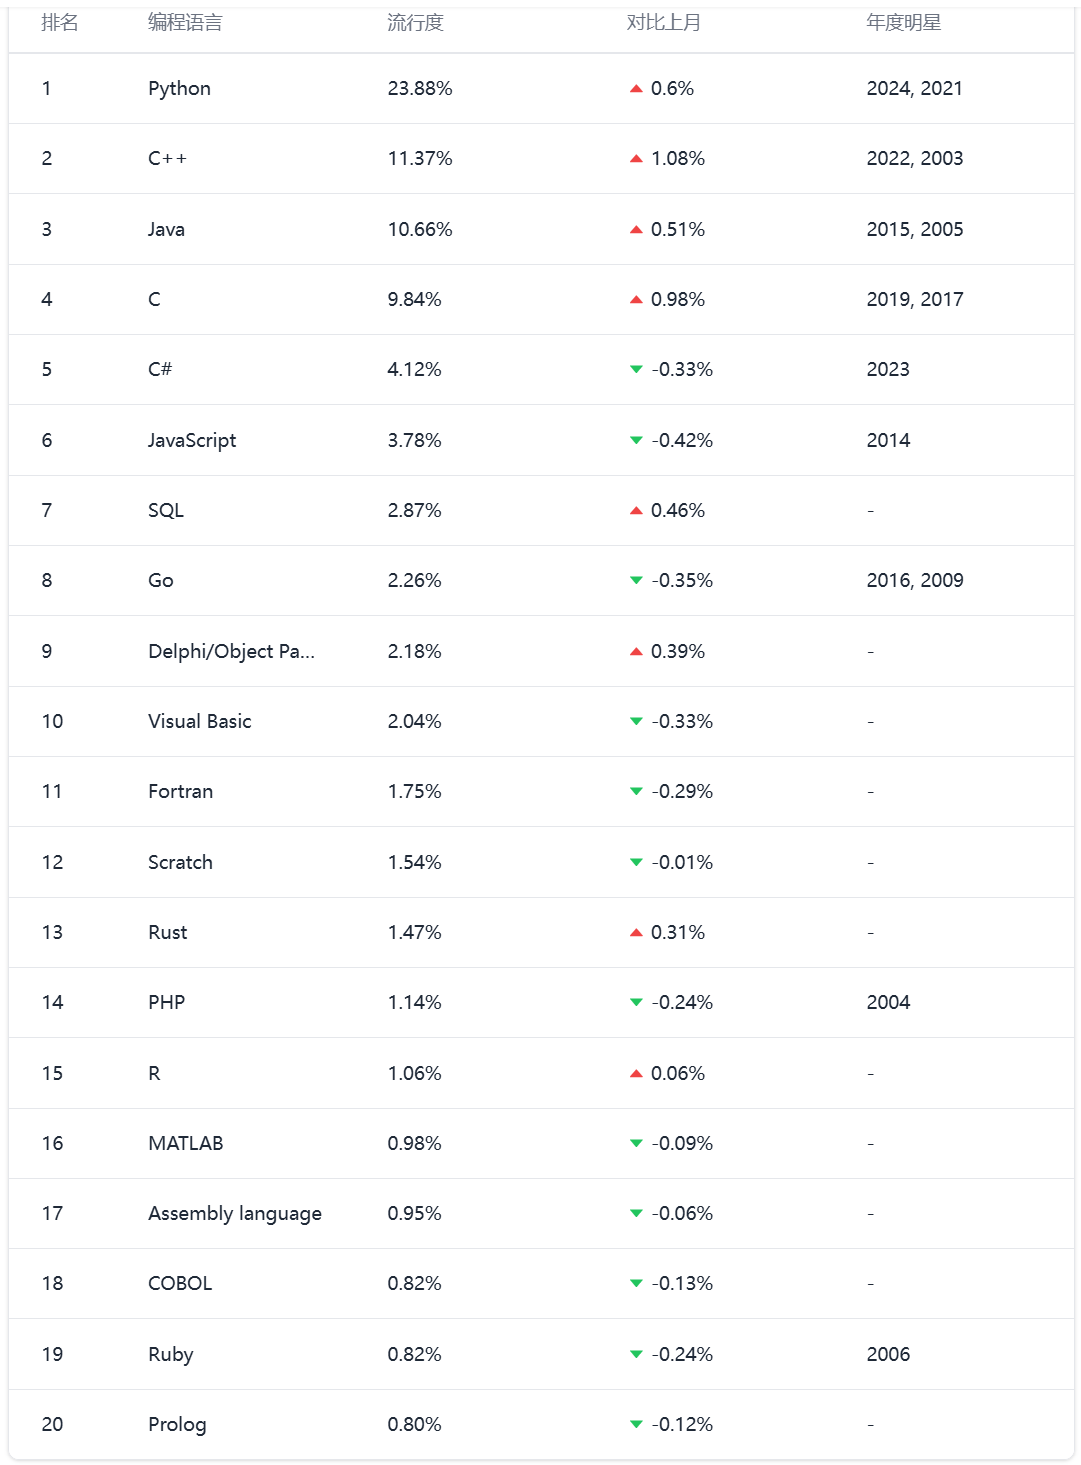Viewport: 1081px width, 1465px height.
Task: Click the red up arrow beside 1.08%
Action: 636,159
